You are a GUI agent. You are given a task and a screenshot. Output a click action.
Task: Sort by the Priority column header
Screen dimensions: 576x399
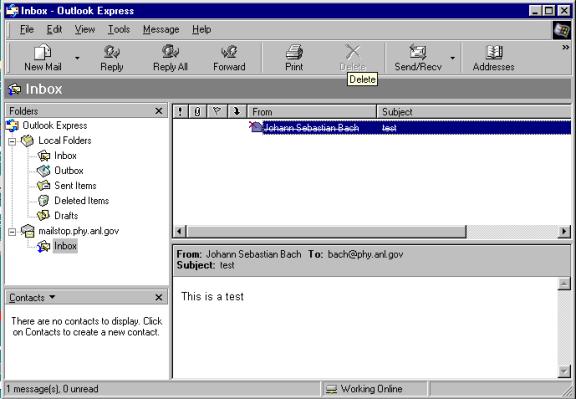click(x=180, y=111)
